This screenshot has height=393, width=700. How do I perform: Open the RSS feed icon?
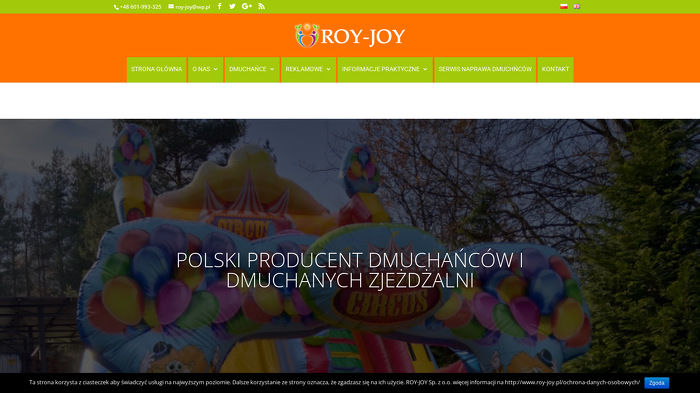point(262,6)
